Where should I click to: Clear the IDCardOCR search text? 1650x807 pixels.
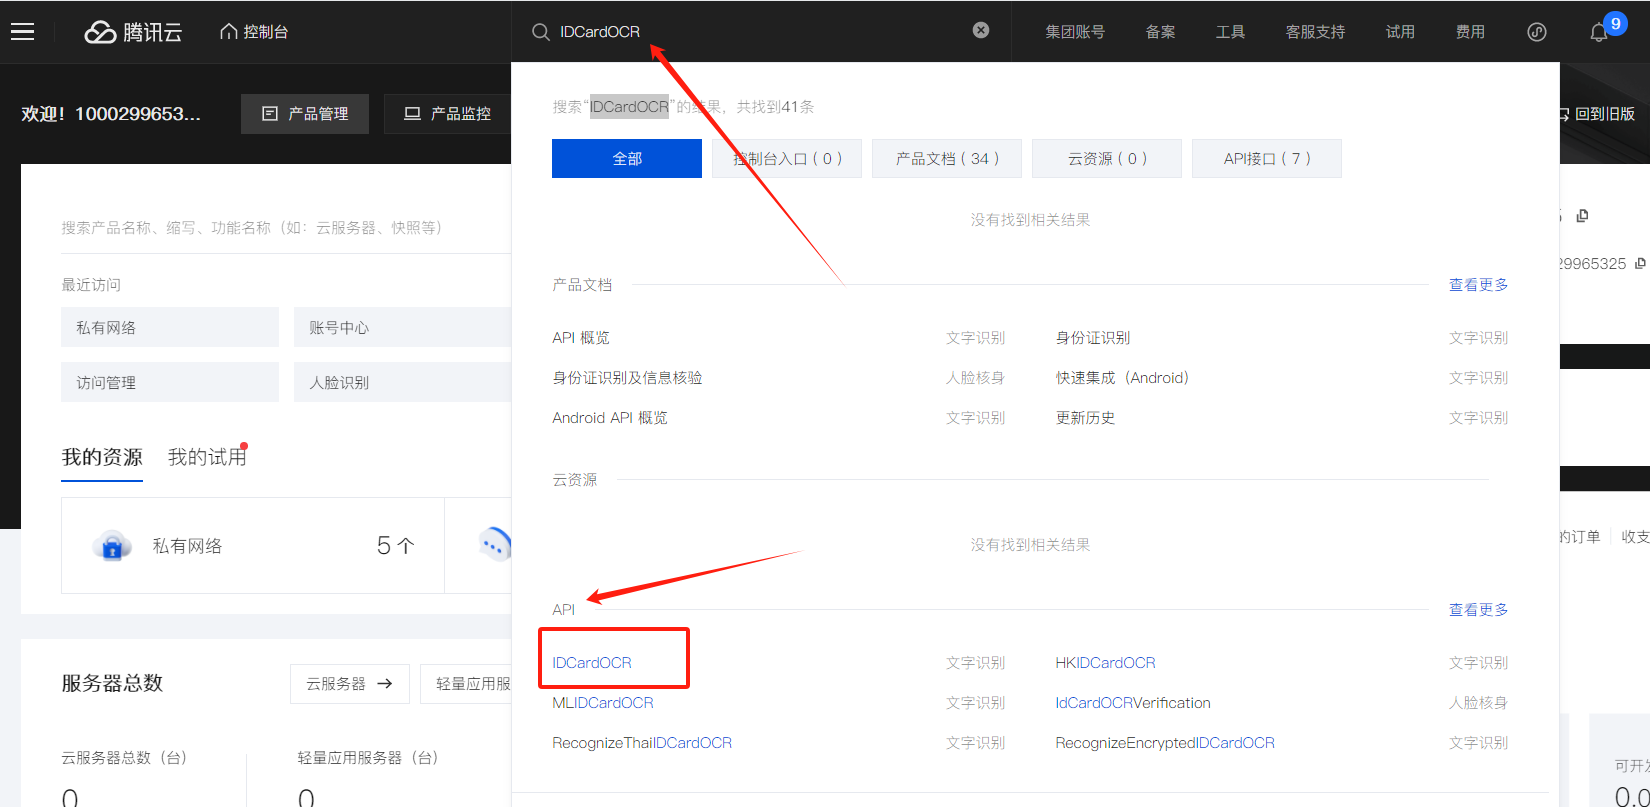(981, 30)
